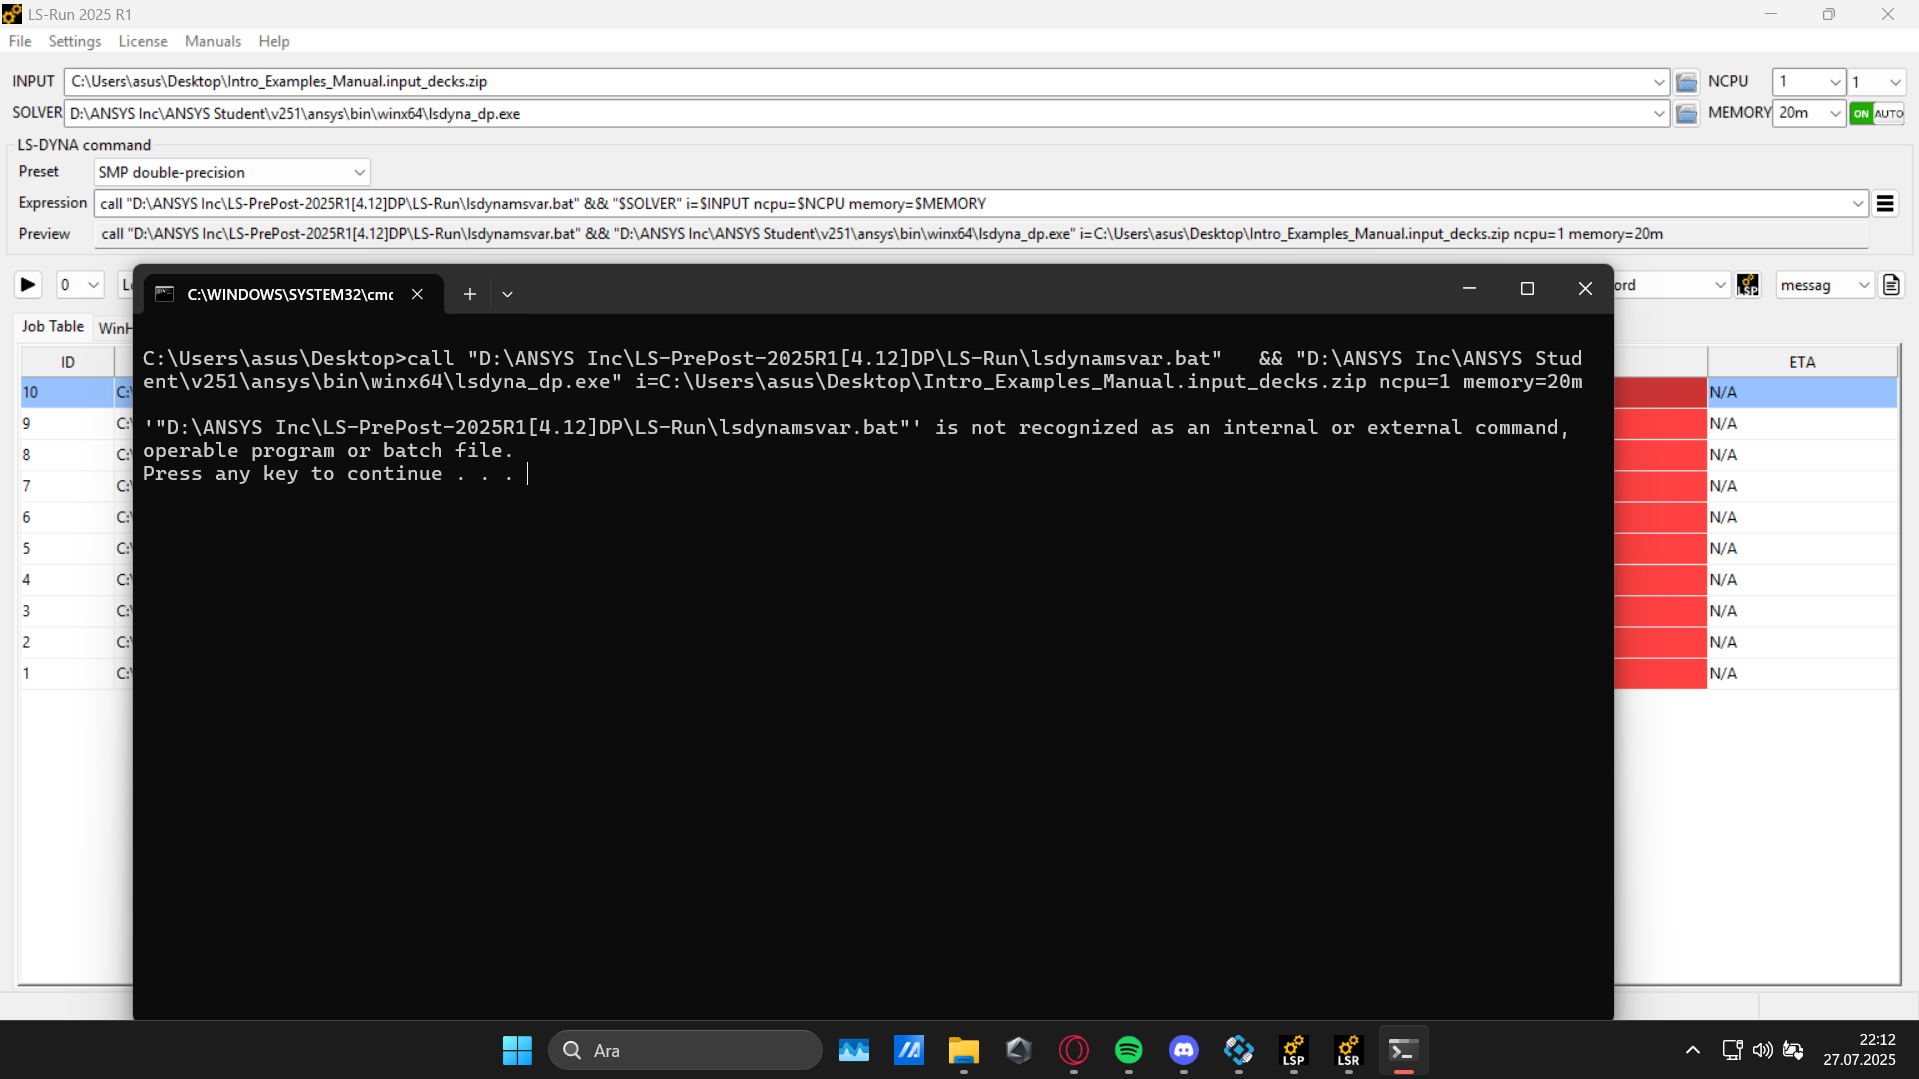Viewport: 1919px width, 1079px height.
Task: Open the License menu
Action: (143, 41)
